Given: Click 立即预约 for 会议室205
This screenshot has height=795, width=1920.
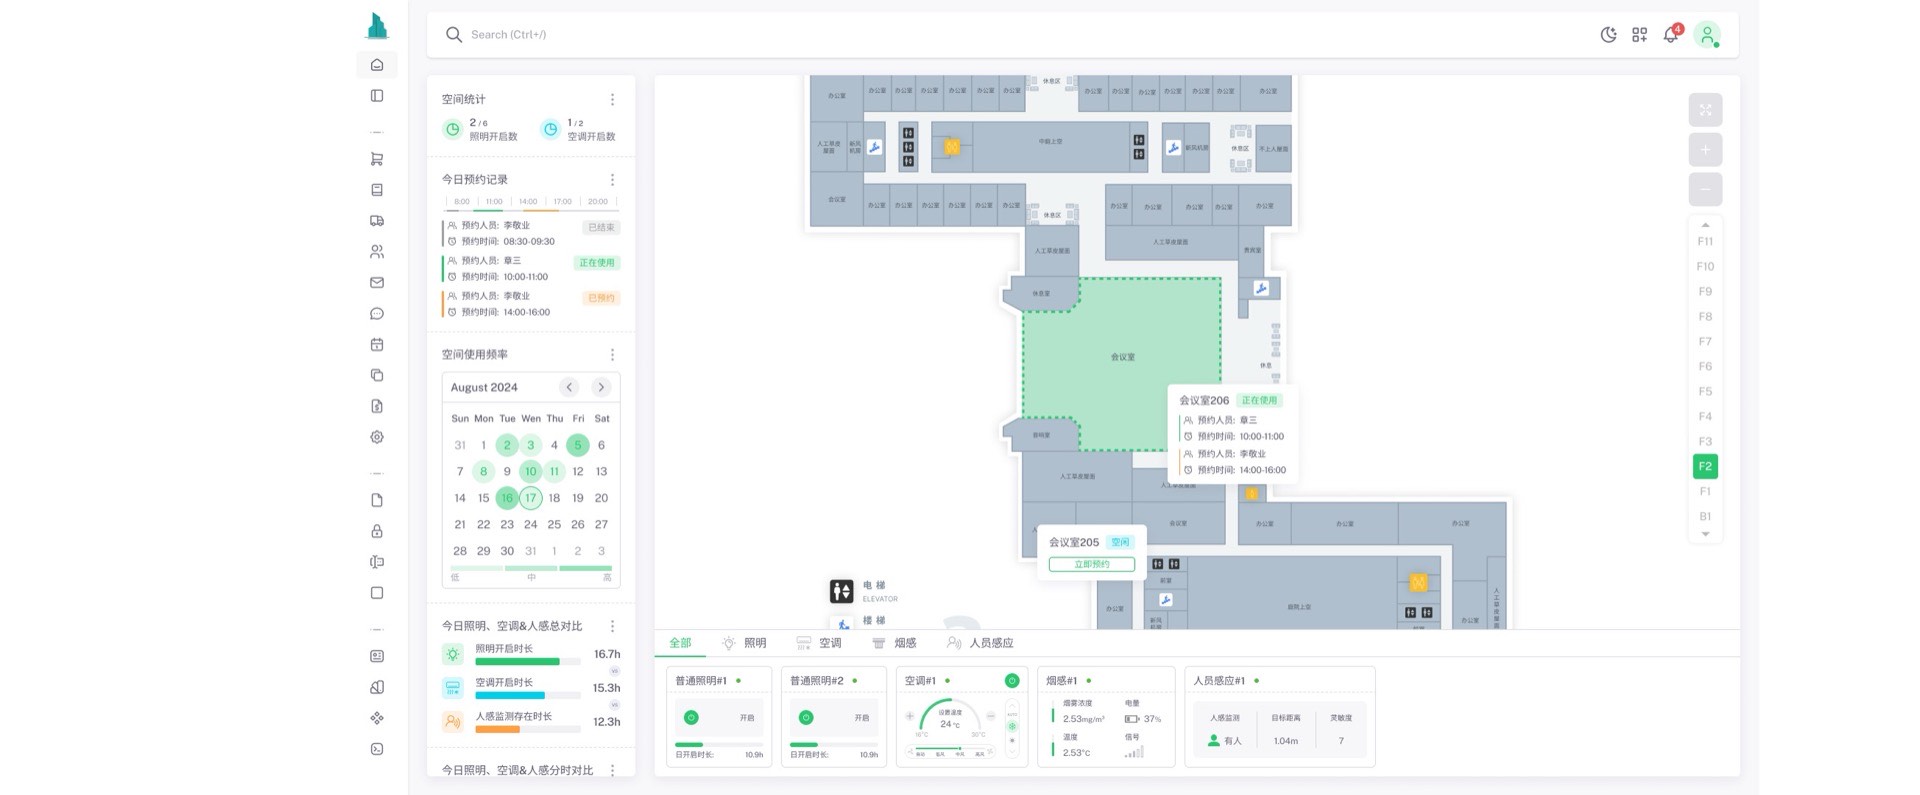Looking at the screenshot, I should click(1091, 564).
